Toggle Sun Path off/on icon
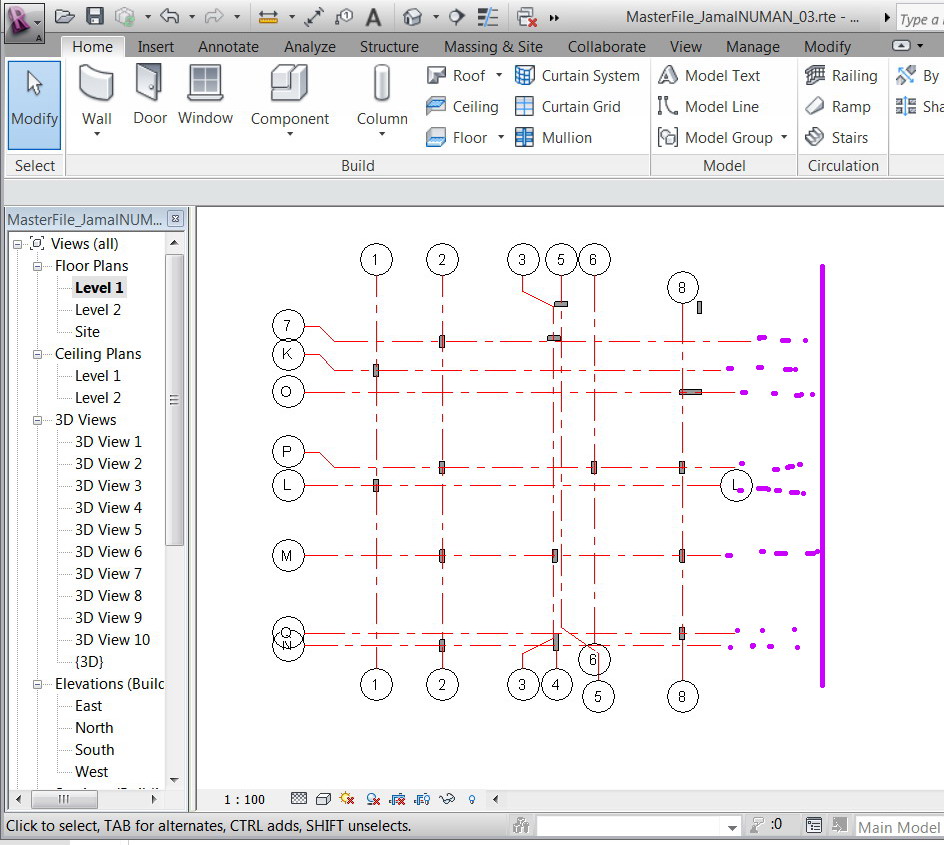 (347, 799)
